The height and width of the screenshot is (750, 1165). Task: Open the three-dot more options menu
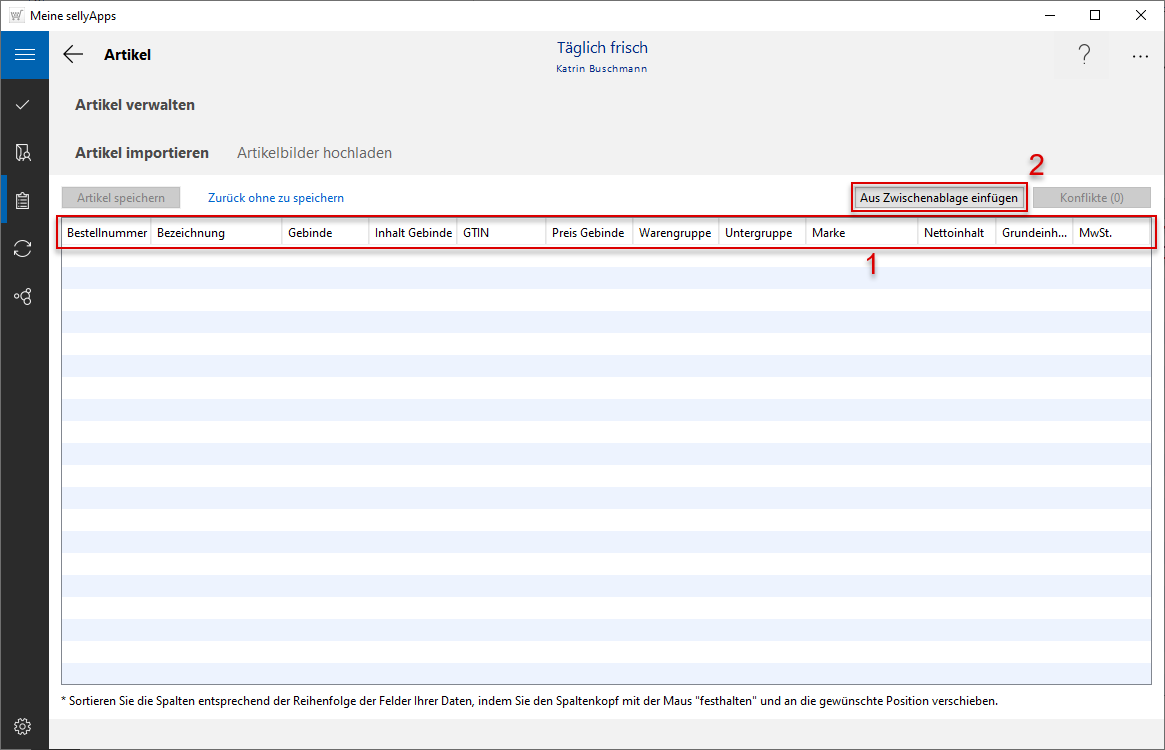pyautogui.click(x=1140, y=57)
